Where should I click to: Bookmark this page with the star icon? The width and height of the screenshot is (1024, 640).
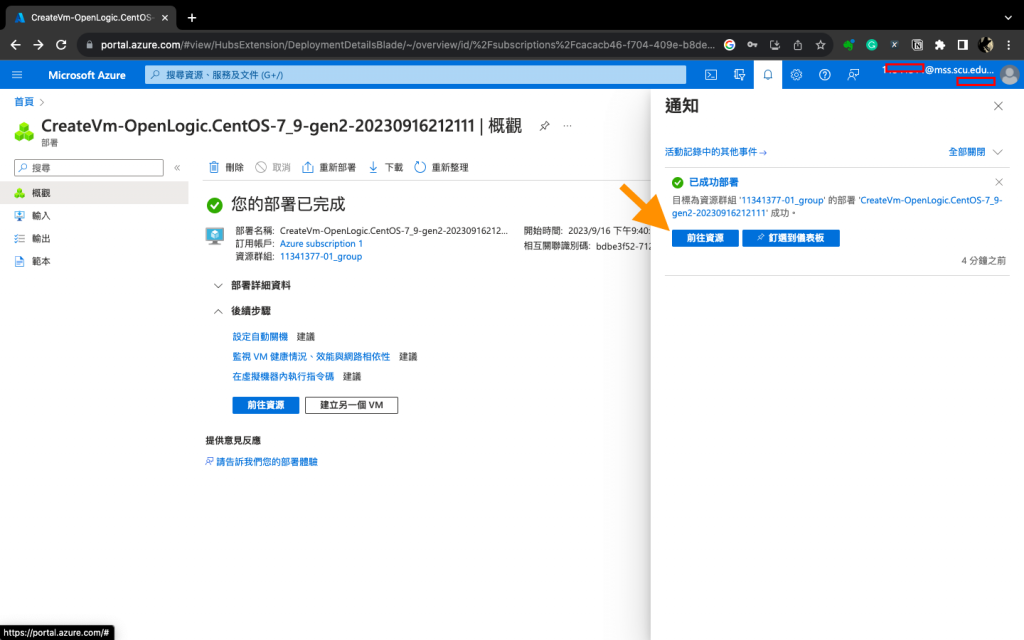[820, 45]
